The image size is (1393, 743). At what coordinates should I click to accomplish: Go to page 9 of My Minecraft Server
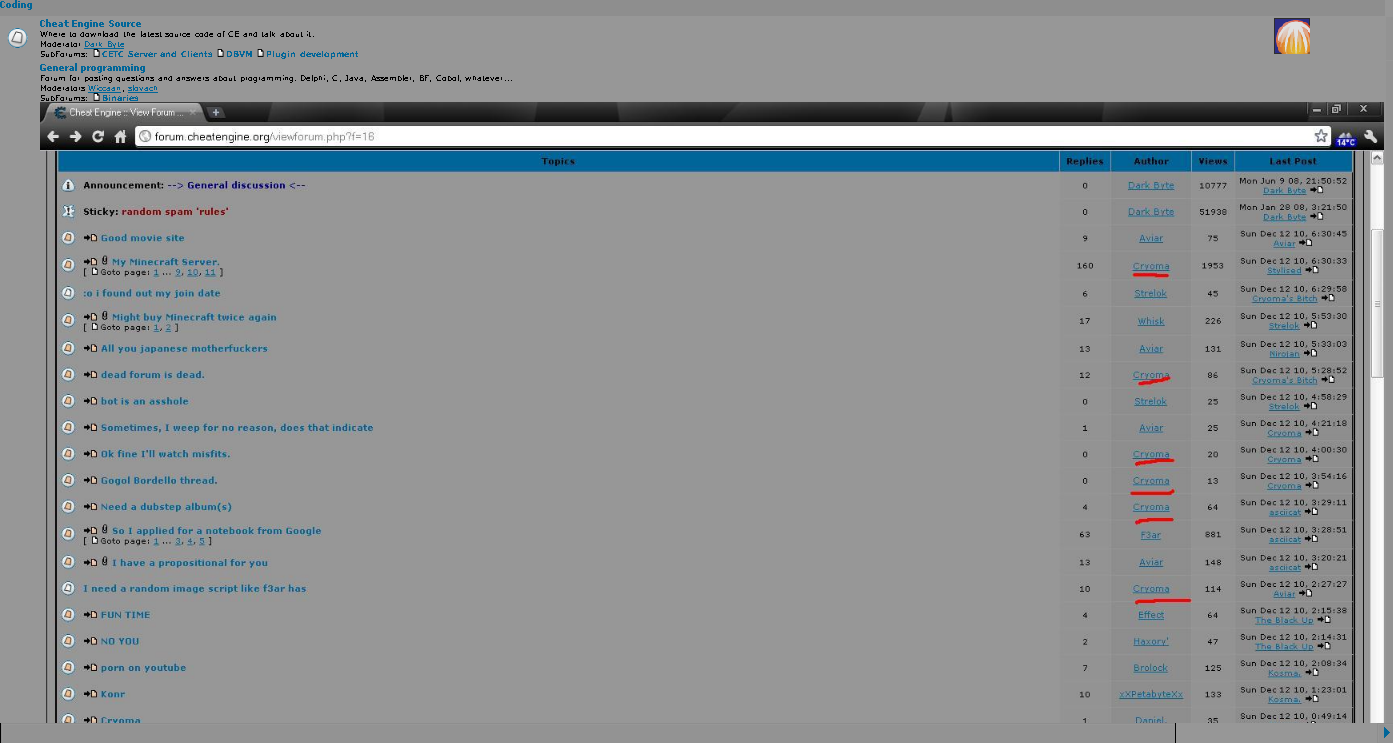click(178, 272)
